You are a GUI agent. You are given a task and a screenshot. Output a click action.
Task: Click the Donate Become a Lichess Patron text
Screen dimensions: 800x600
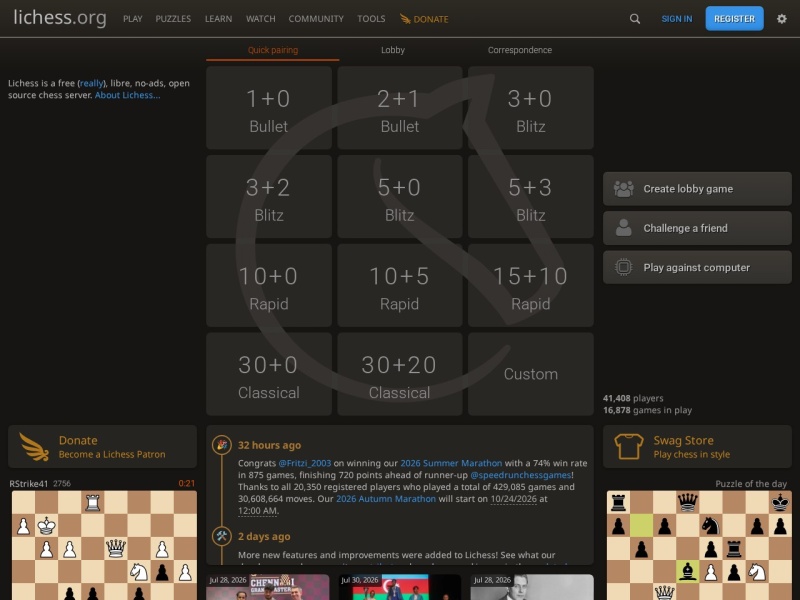click(112, 447)
